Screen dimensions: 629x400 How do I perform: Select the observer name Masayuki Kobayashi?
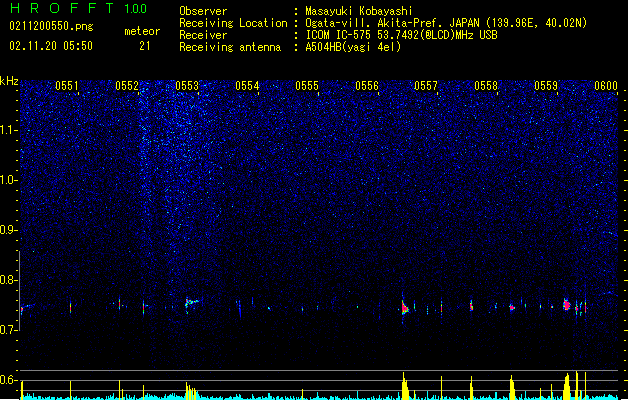coord(359,11)
